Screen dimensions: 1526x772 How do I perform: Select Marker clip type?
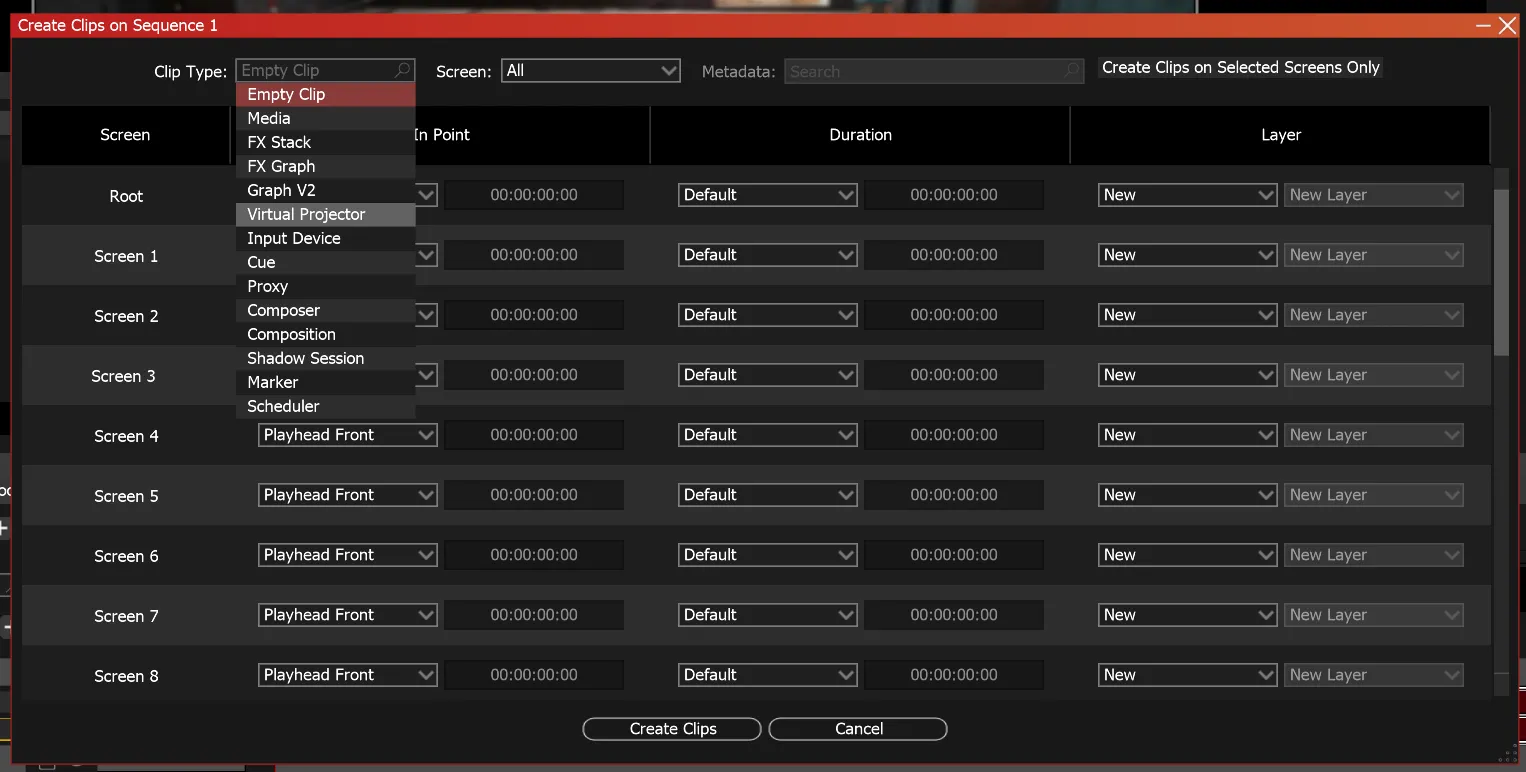325,382
